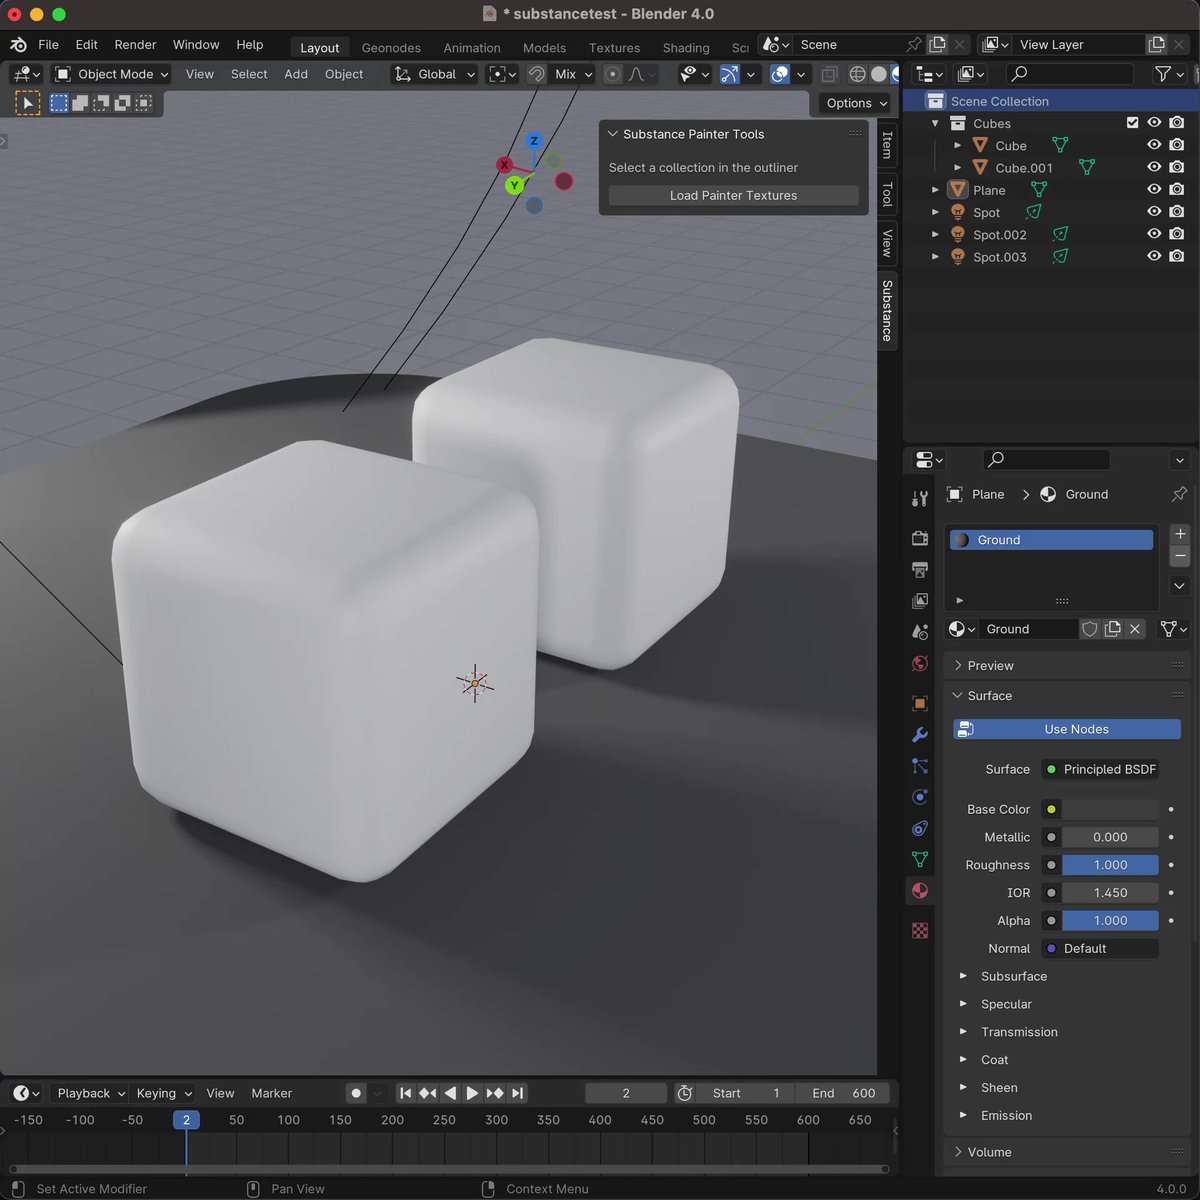Hide the Cube object in viewport
Viewport: 1200px width, 1200px height.
click(x=1154, y=145)
